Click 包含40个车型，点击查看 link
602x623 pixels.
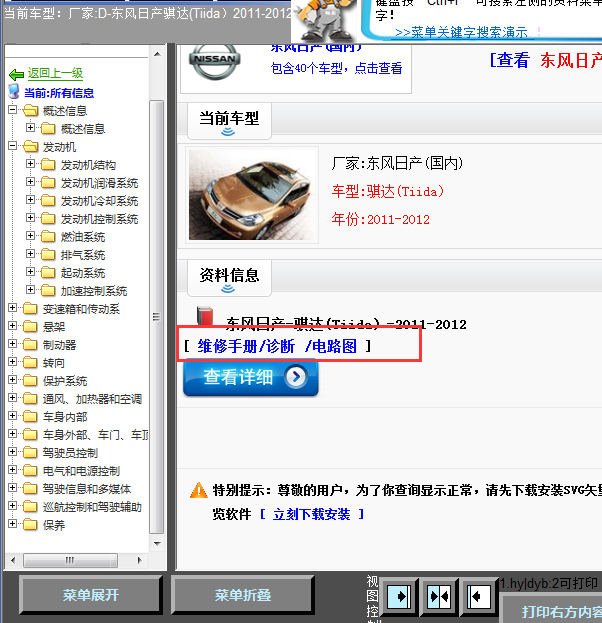pyautogui.click(x=336, y=68)
